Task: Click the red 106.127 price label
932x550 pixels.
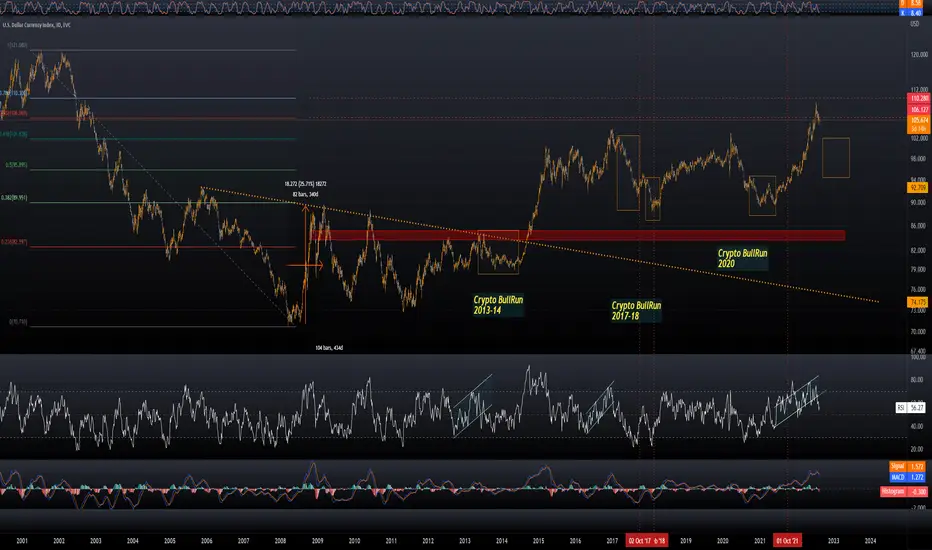Action: 919,109
